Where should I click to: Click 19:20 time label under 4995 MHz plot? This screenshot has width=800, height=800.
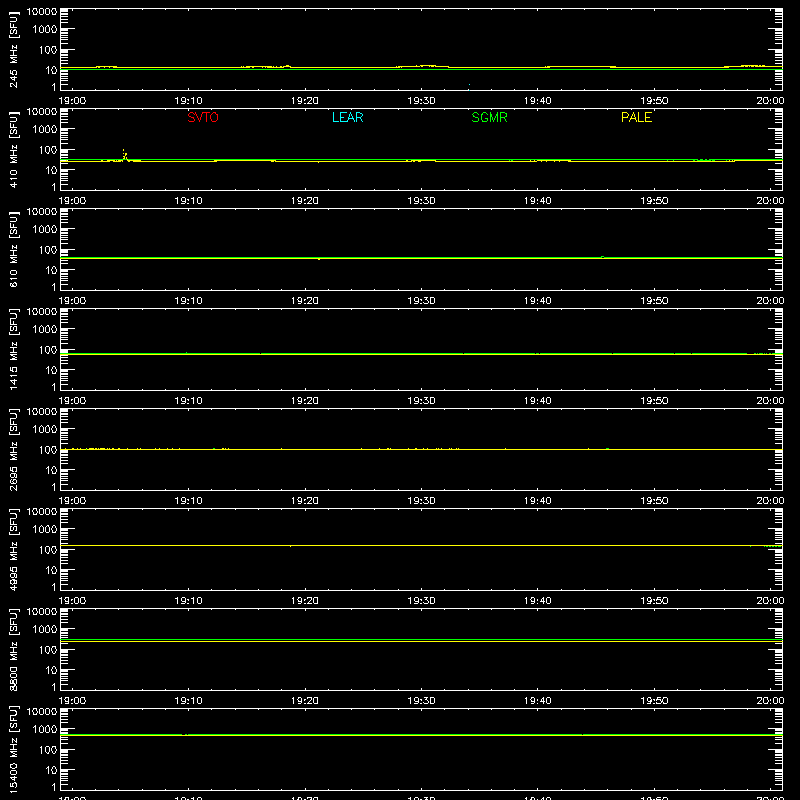[x=305, y=601]
